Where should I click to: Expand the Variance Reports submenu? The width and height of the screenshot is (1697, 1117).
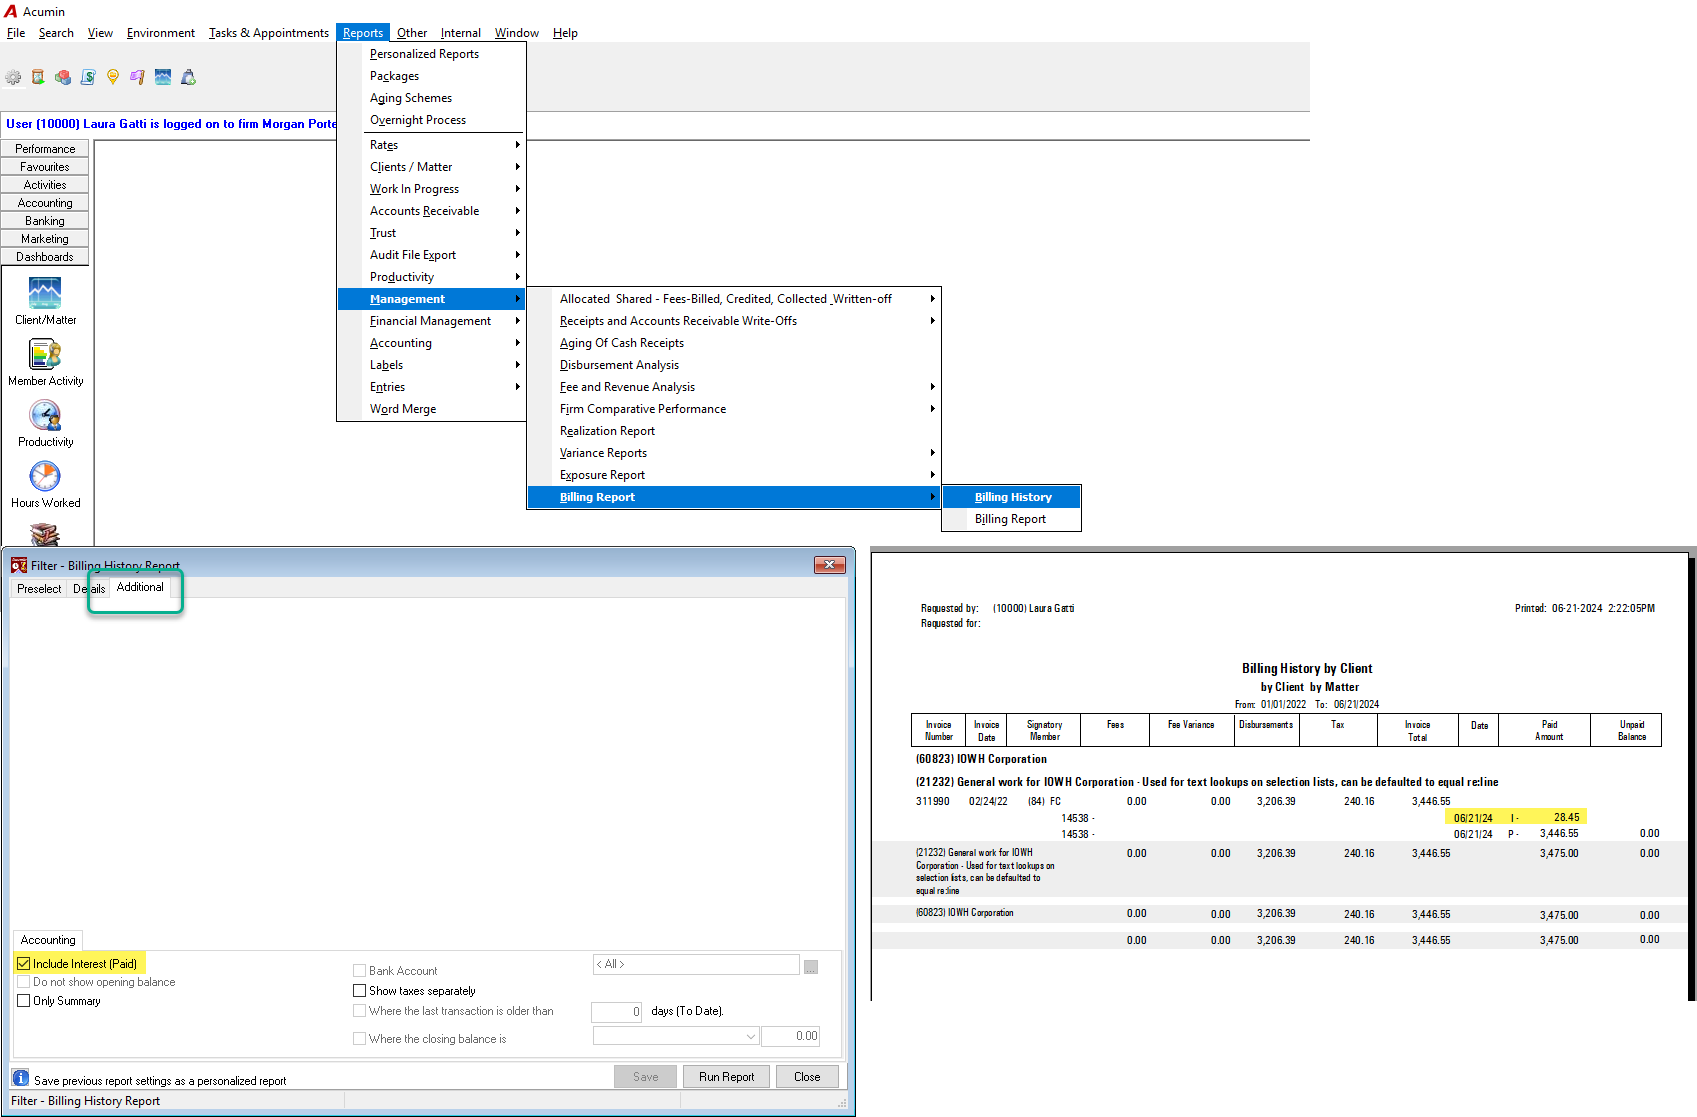[x=734, y=453]
